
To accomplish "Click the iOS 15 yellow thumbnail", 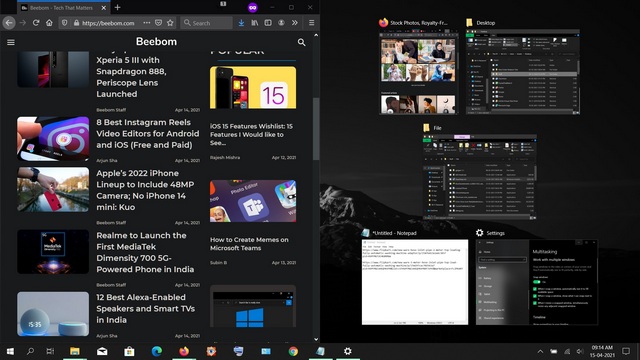I will click(253, 87).
